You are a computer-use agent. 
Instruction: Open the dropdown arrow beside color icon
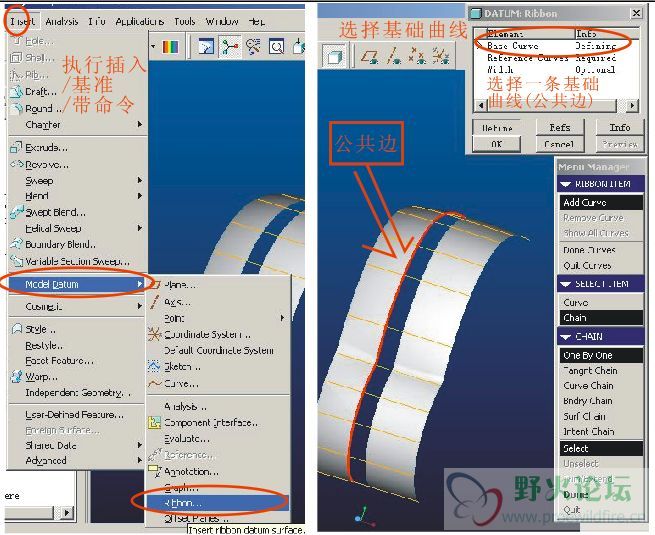click(153, 46)
